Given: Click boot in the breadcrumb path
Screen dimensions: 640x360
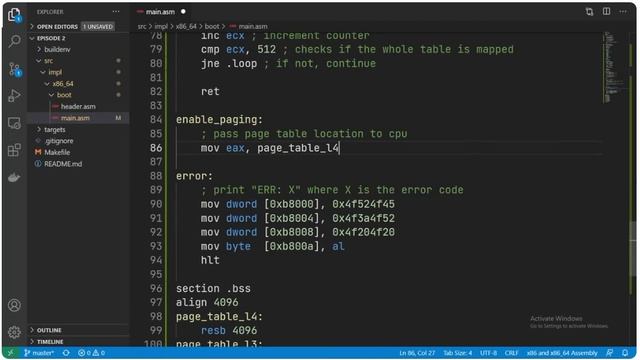Looking at the screenshot, I should coord(211,27).
